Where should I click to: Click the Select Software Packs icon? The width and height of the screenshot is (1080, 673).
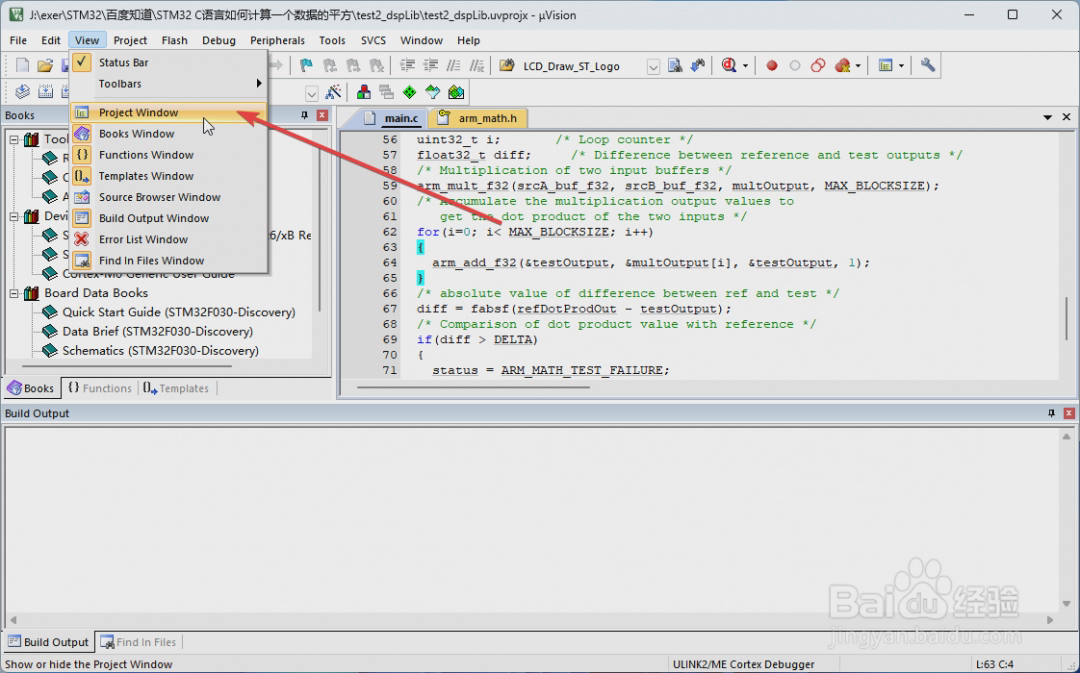point(433,92)
